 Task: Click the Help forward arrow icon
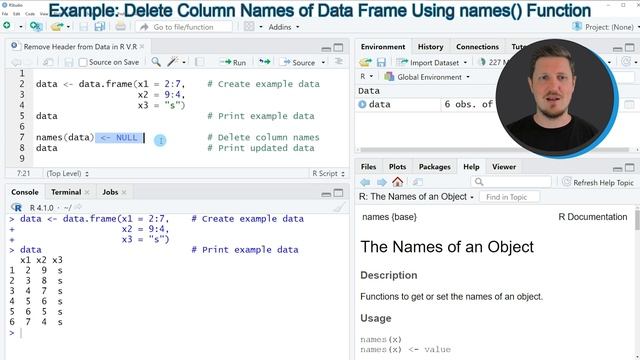click(382, 182)
